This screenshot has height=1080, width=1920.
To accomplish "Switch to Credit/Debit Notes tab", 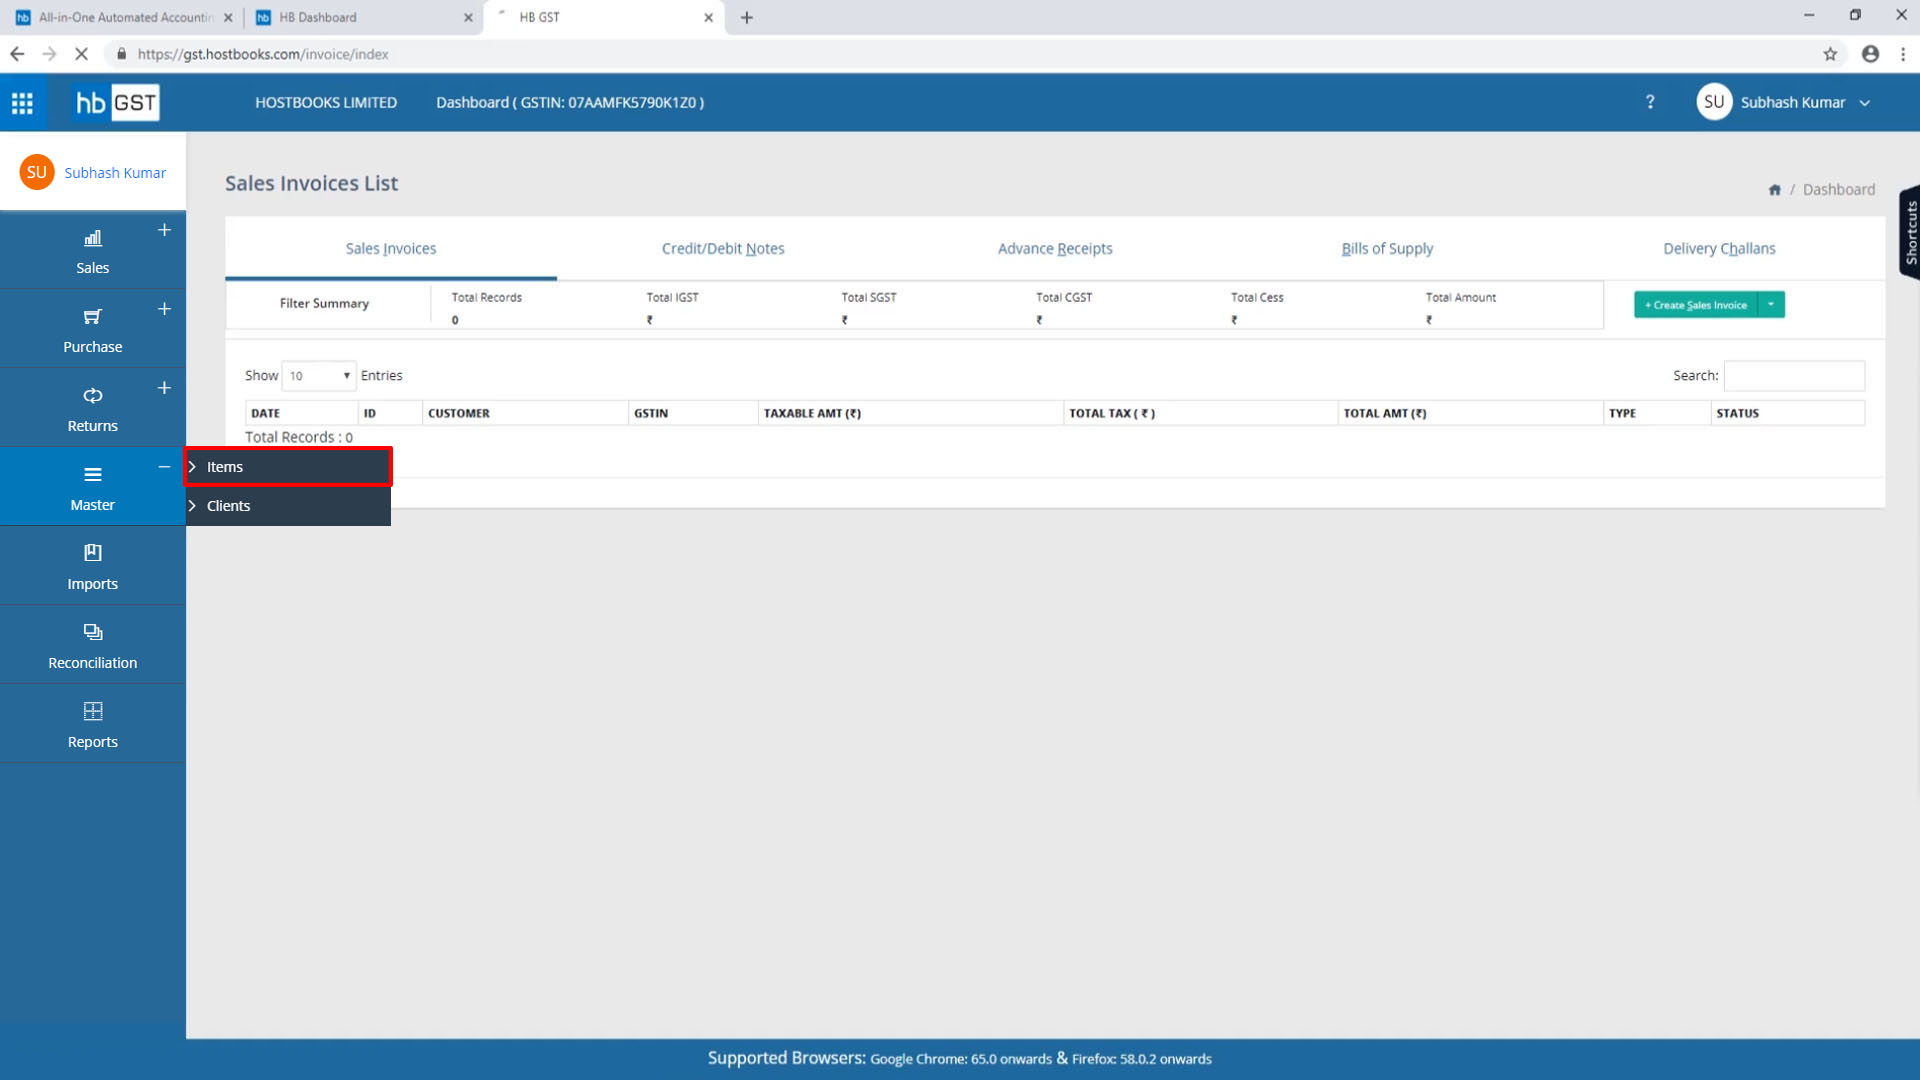I will 722,249.
